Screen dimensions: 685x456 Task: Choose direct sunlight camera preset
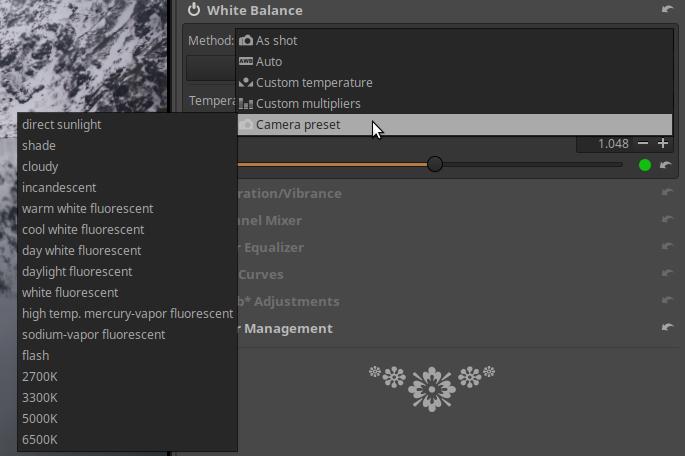coord(62,125)
